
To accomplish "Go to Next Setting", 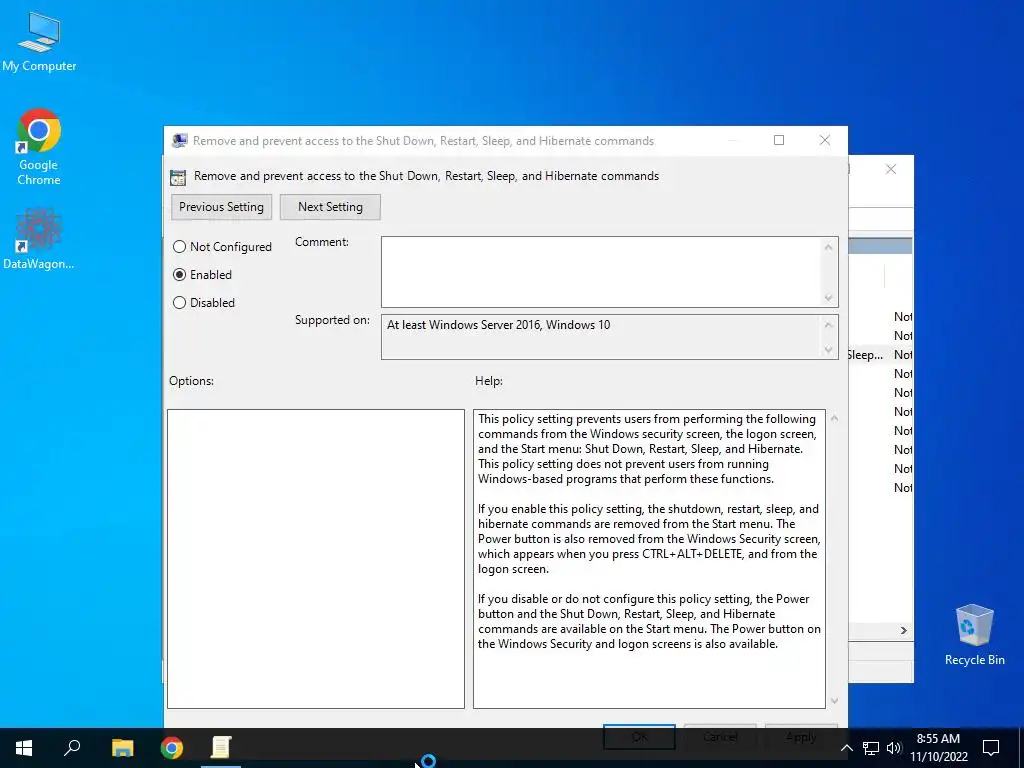I will [x=330, y=207].
